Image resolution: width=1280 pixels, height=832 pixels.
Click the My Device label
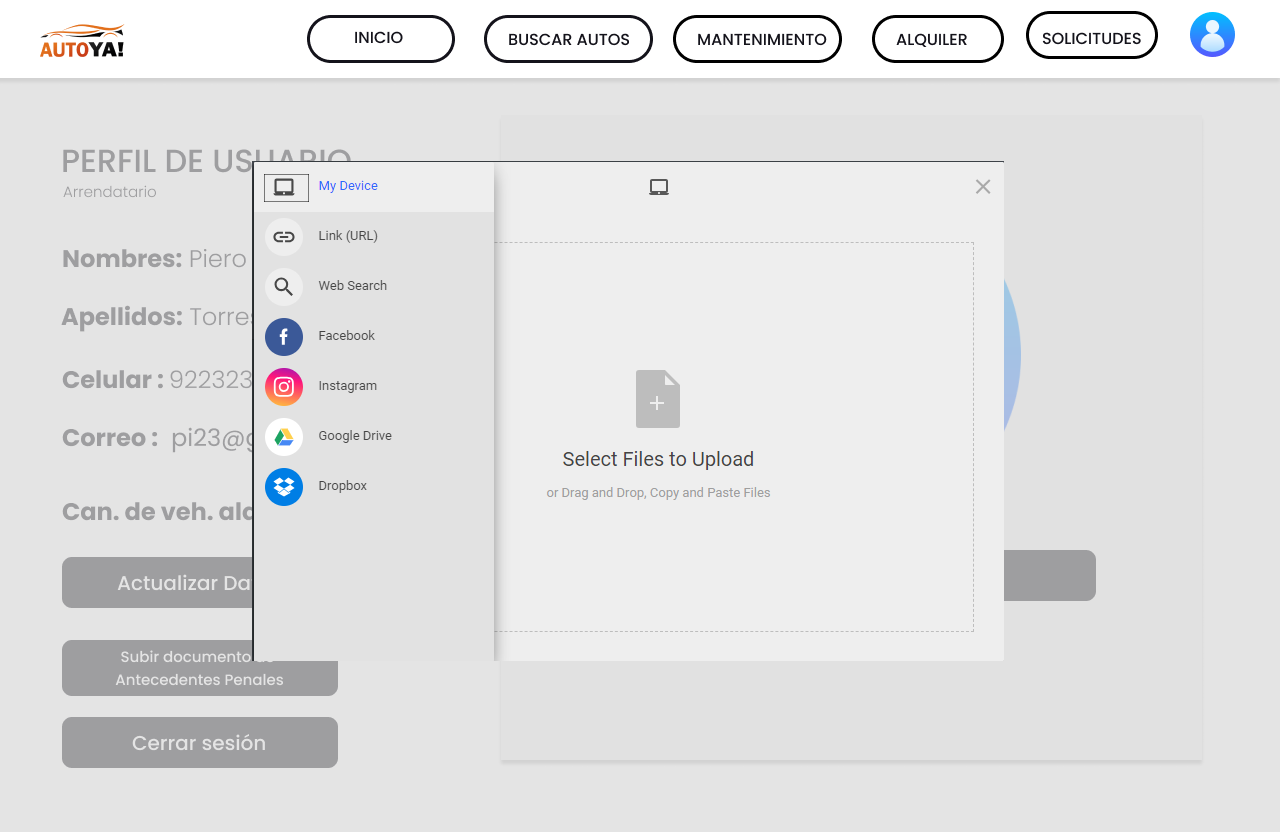coord(348,186)
